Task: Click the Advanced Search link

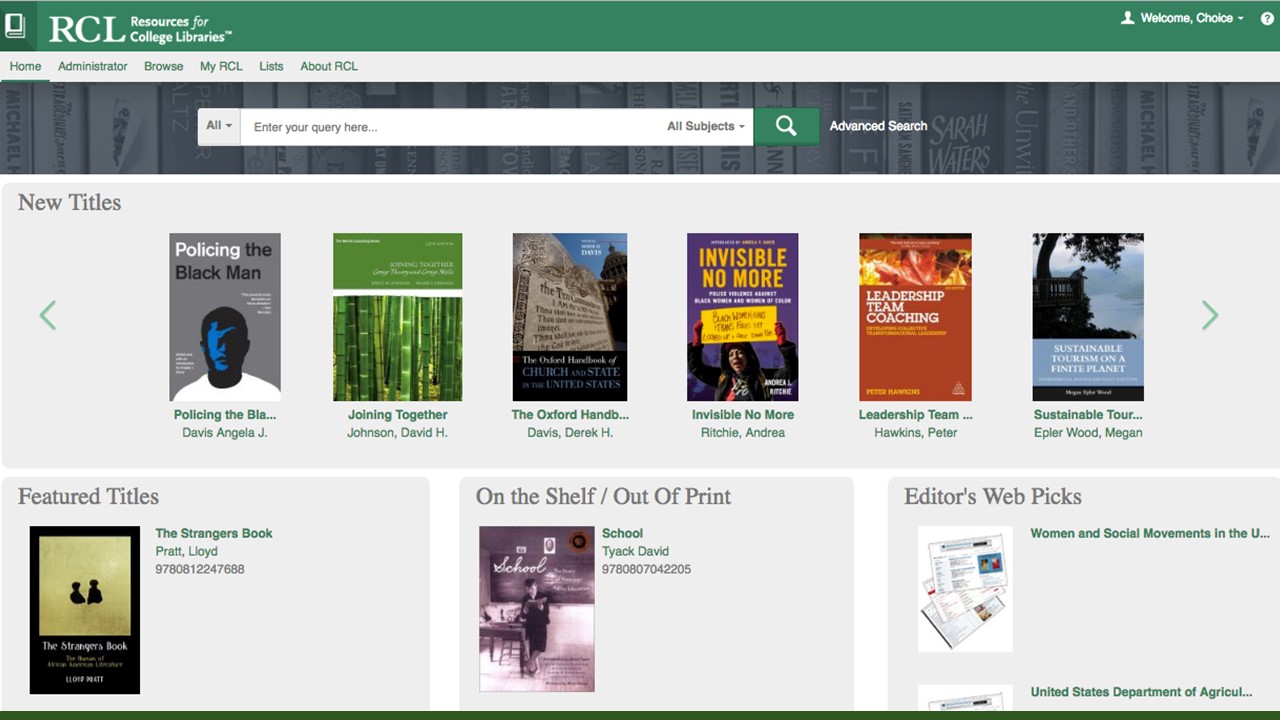Action: click(878, 126)
